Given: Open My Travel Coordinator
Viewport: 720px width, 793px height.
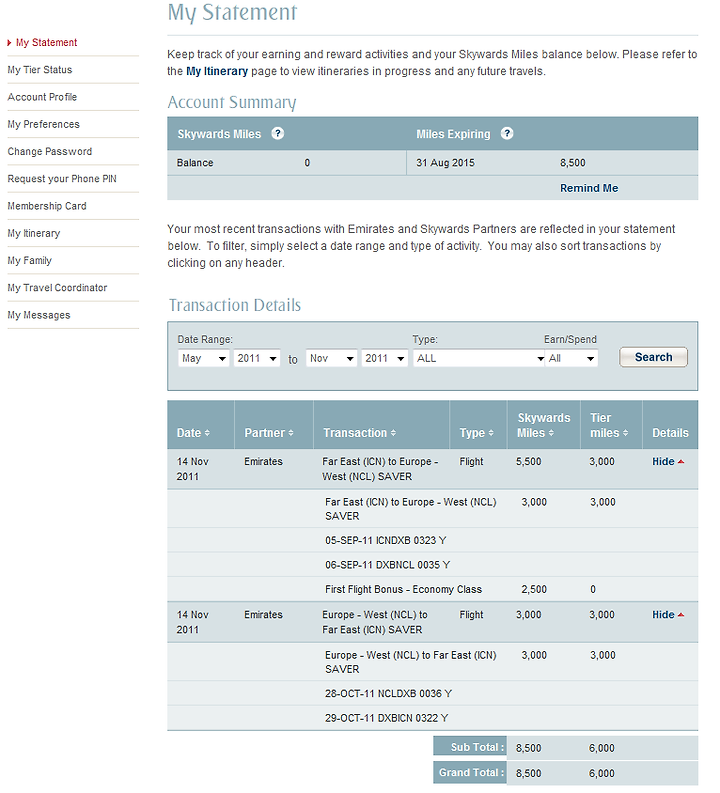Looking at the screenshot, I should point(57,288).
